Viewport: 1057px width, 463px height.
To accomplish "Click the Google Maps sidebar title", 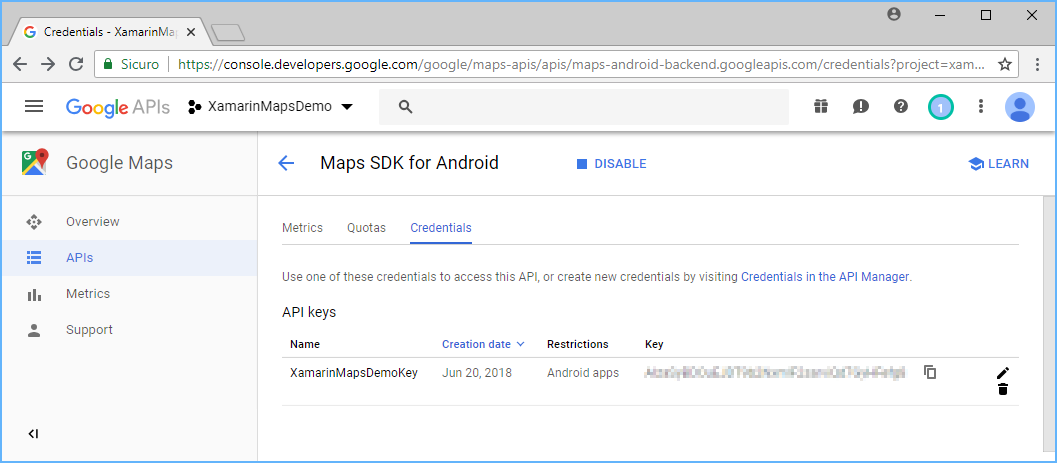I will (119, 163).
